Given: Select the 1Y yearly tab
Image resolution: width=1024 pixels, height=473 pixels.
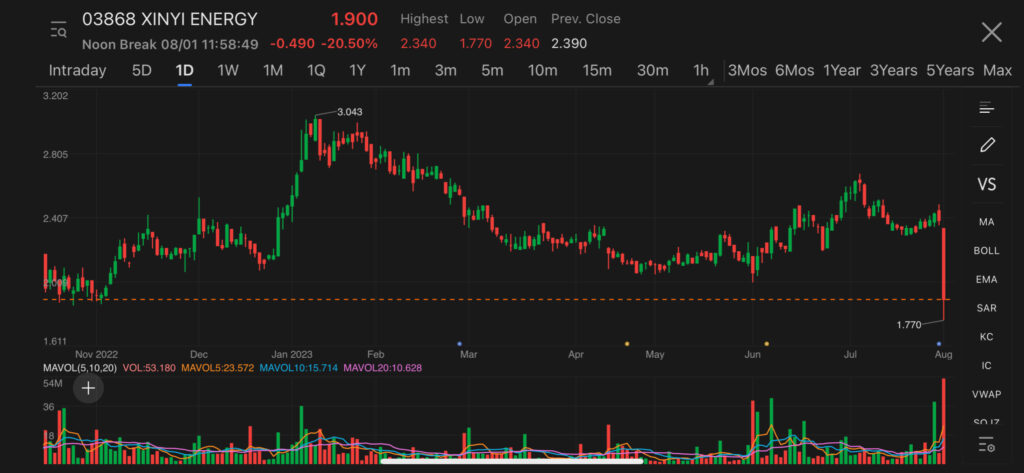Looking at the screenshot, I should 357,71.
